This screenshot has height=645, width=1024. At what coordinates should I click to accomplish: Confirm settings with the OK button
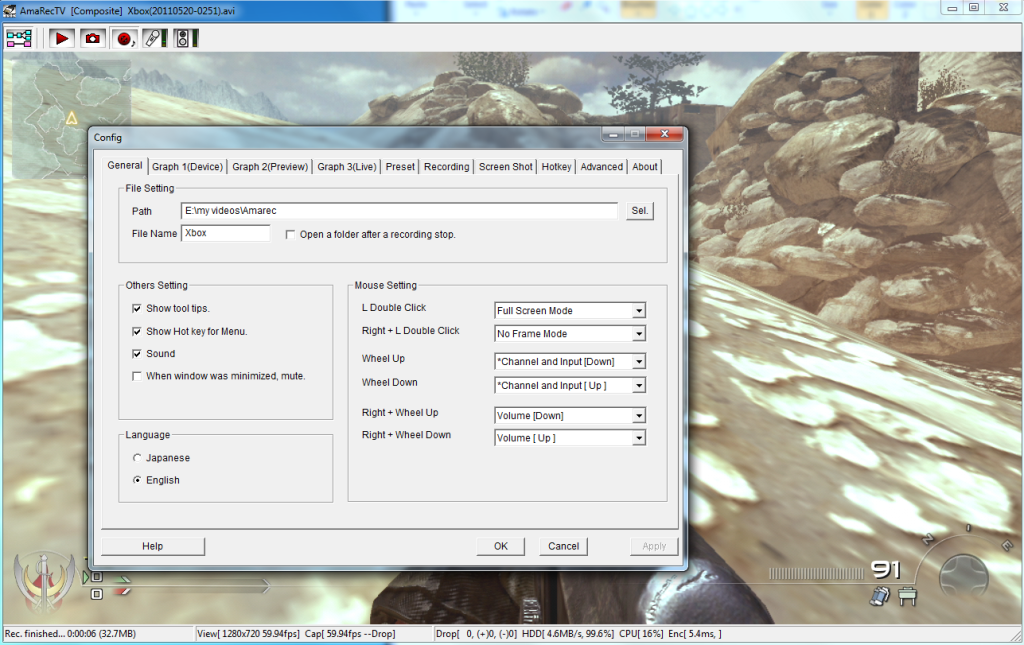click(x=501, y=546)
